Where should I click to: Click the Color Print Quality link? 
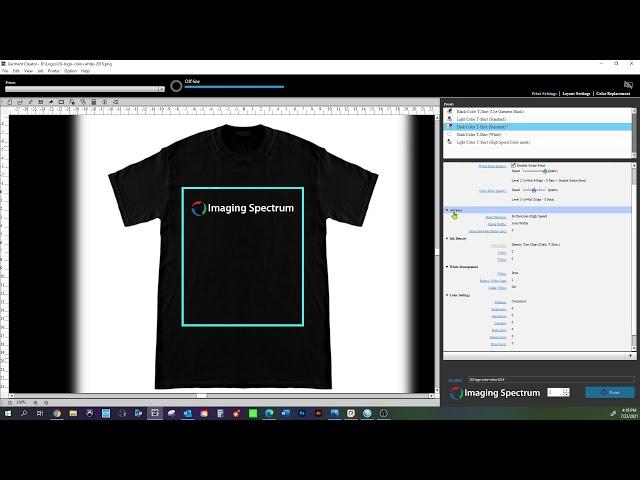click(492, 191)
